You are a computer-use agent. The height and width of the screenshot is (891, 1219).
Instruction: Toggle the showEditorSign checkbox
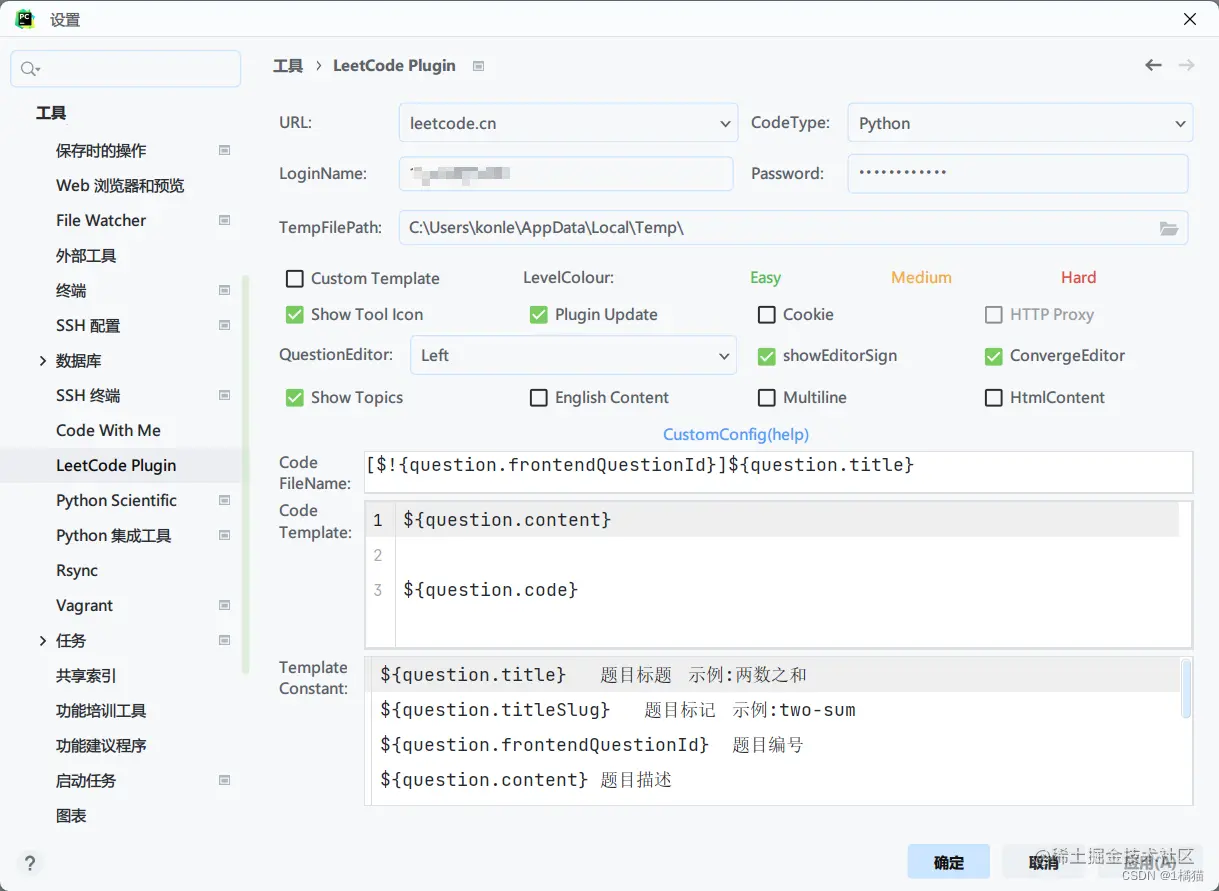coord(767,355)
